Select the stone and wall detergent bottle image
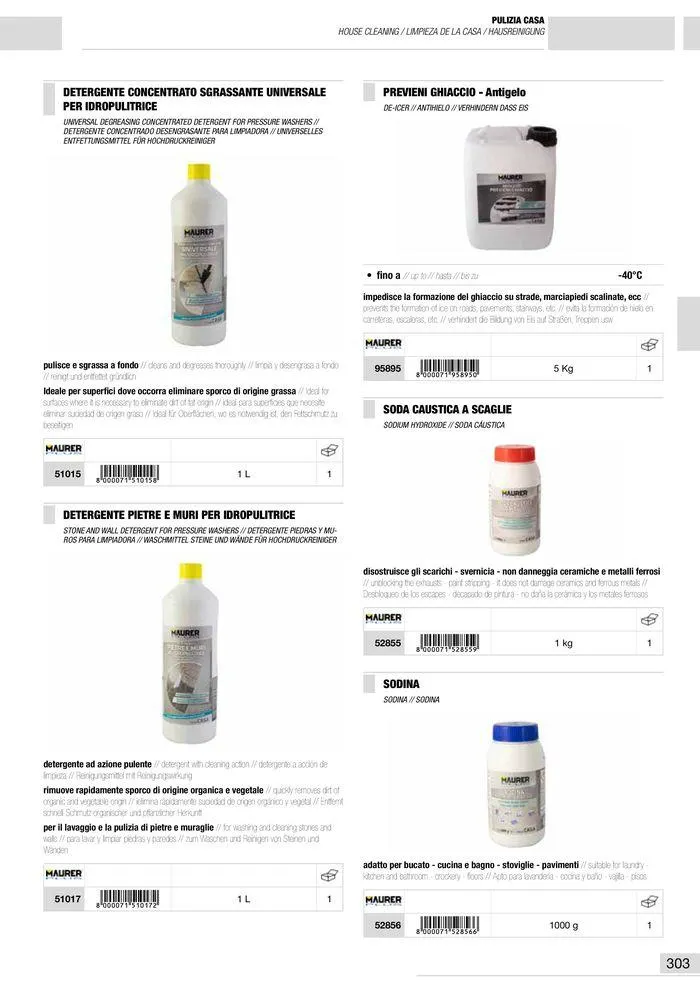Viewport: 700px width, 990px height. (190, 653)
